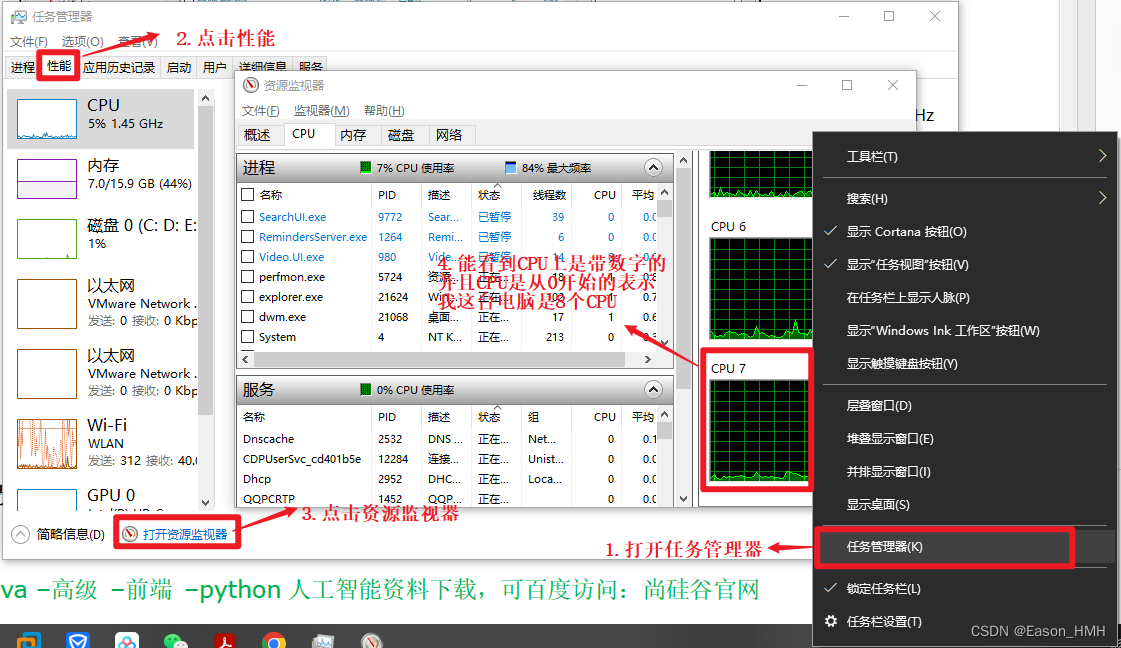Click 打开资源监视器 link
Image resolution: width=1121 pixels, height=648 pixels.
tap(184, 534)
